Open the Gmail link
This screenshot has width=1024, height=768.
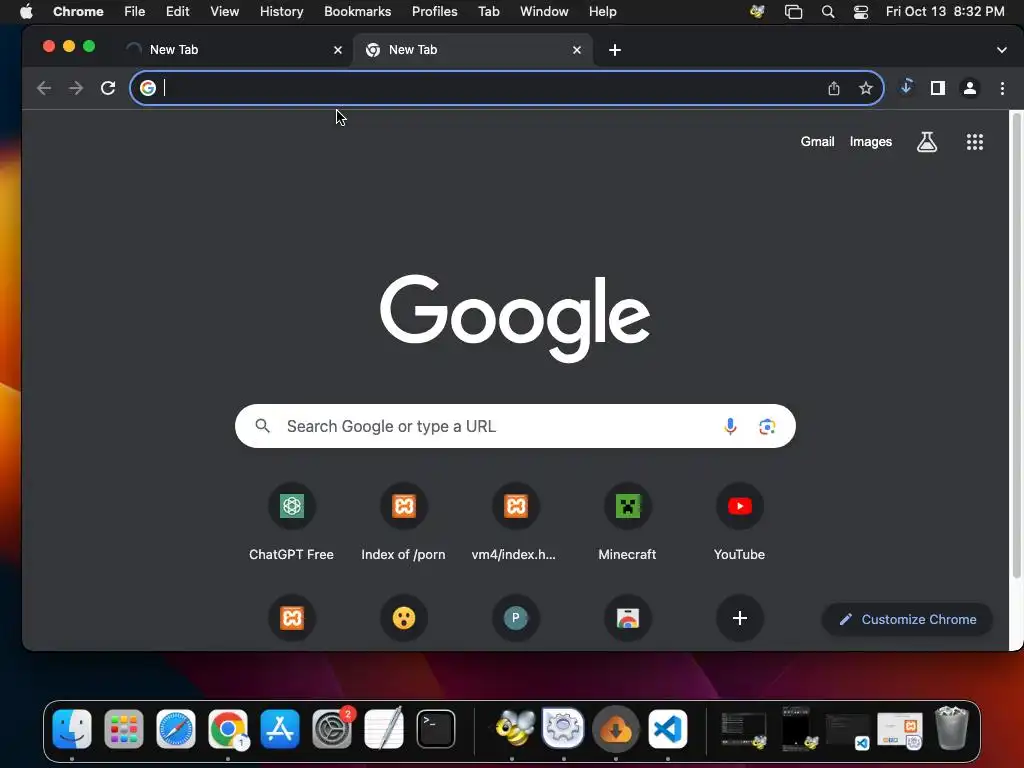click(x=817, y=142)
